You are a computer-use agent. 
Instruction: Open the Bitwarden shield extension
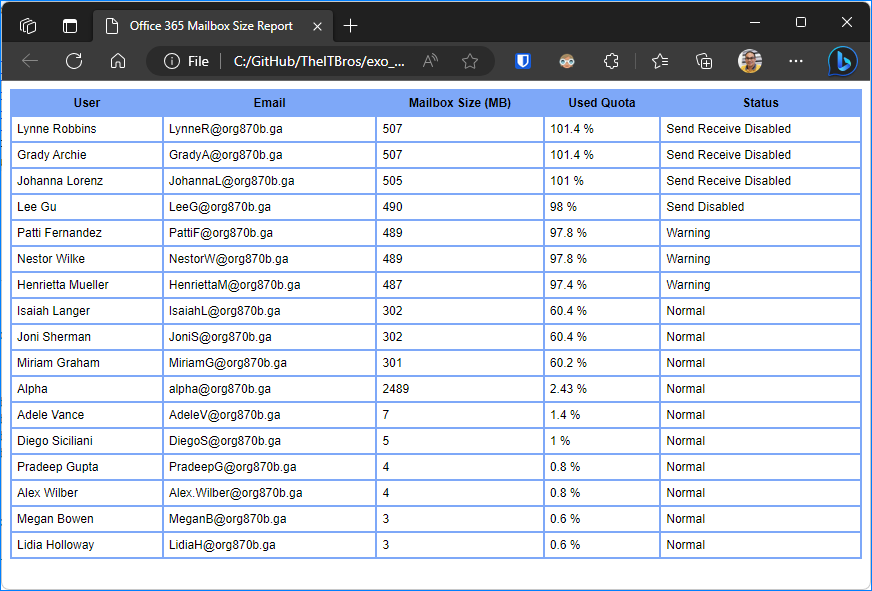point(523,61)
